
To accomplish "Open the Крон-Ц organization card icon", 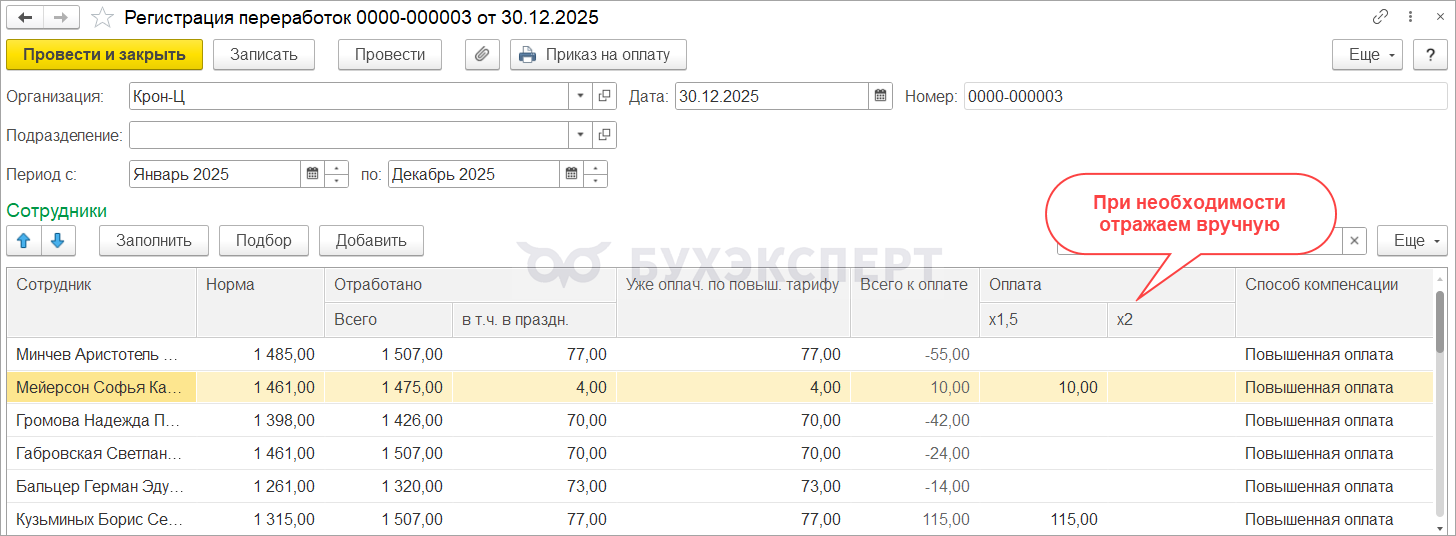I will pyautogui.click(x=605, y=96).
